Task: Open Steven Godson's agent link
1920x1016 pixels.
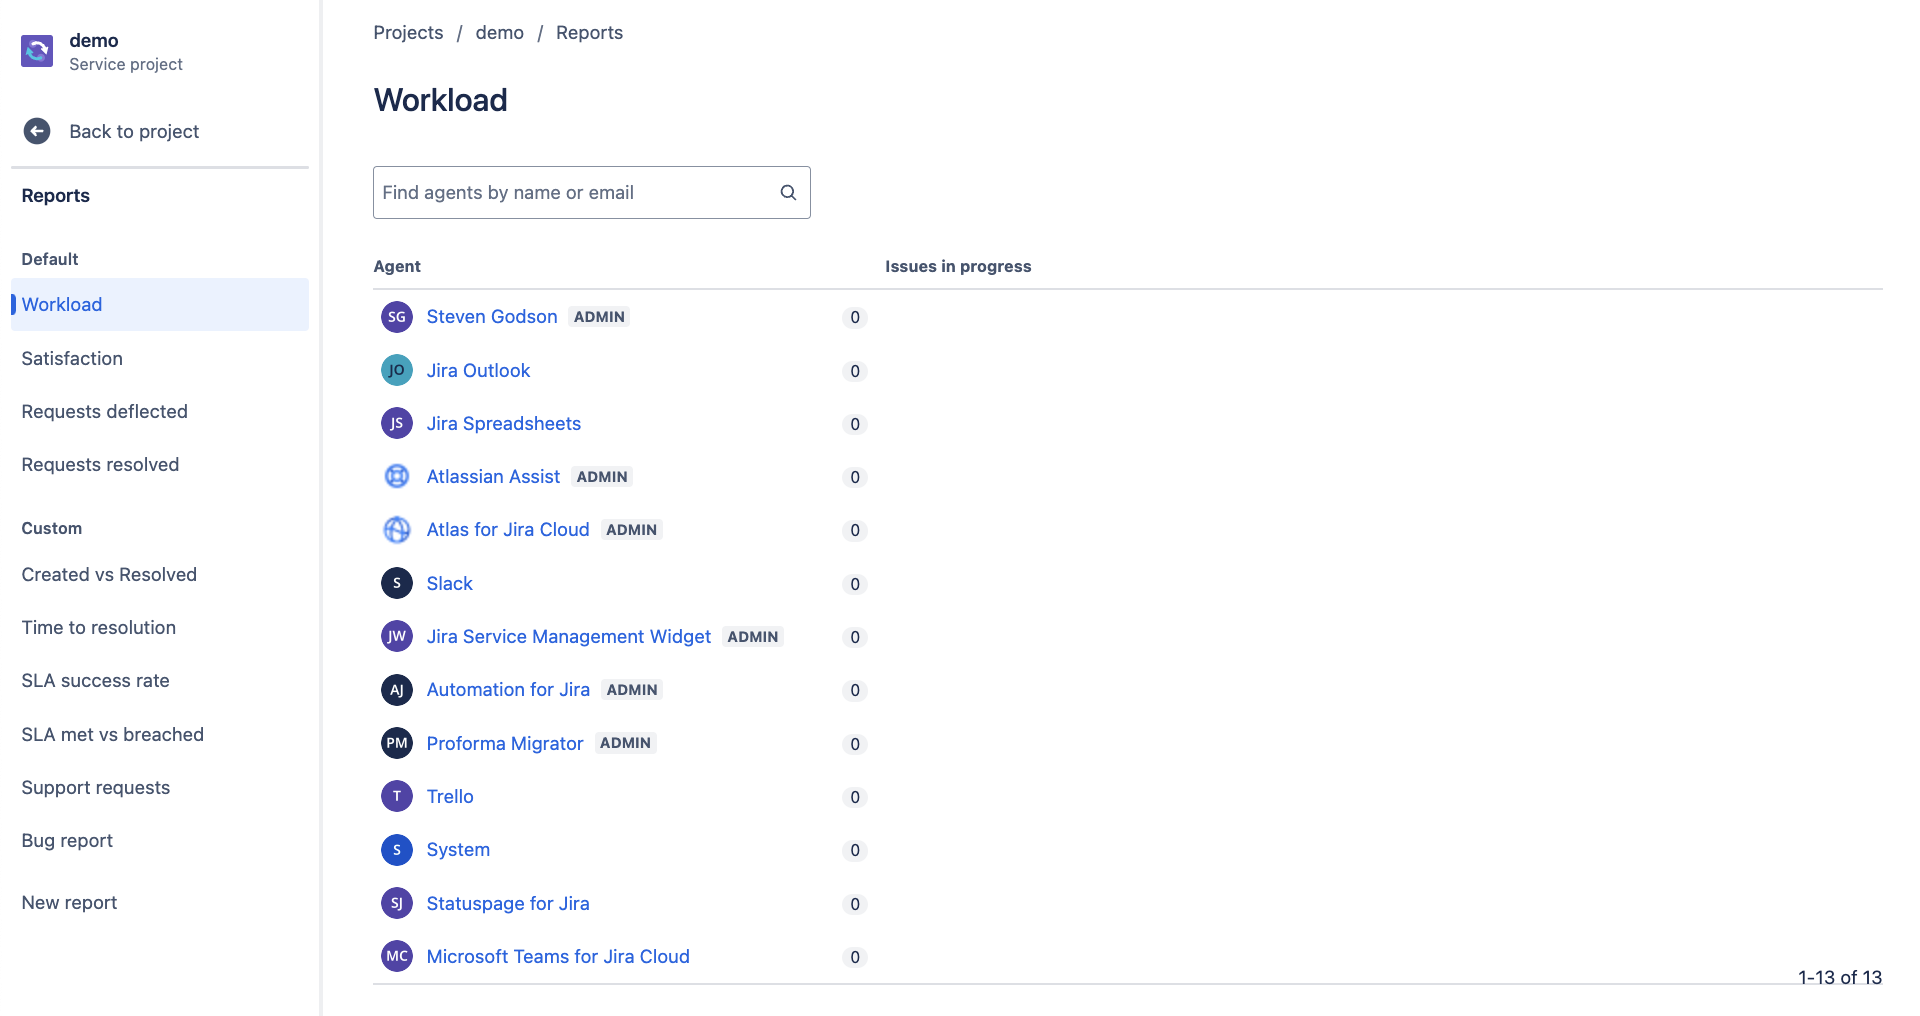Action: 492,316
